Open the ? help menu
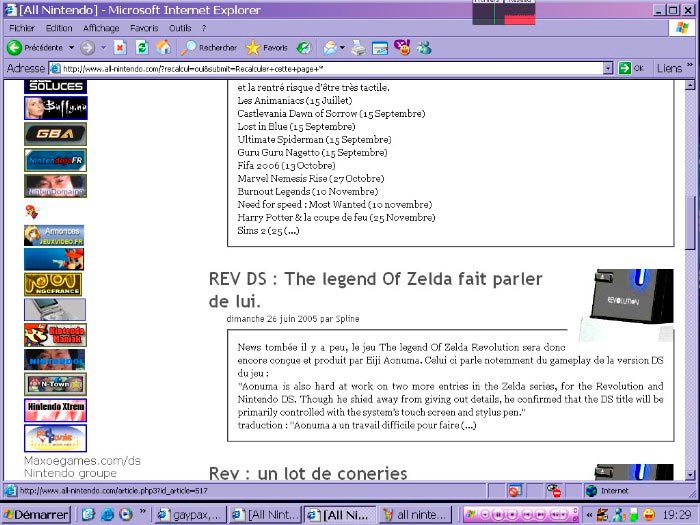 pyautogui.click(x=204, y=28)
